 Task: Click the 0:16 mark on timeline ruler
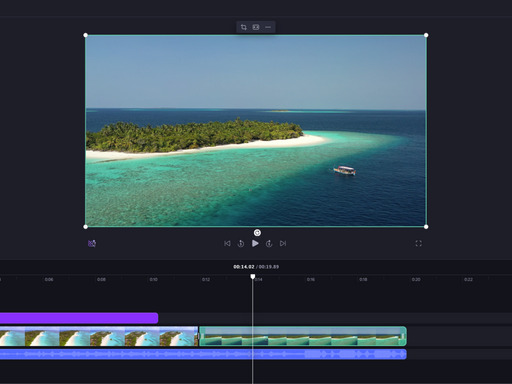311,279
